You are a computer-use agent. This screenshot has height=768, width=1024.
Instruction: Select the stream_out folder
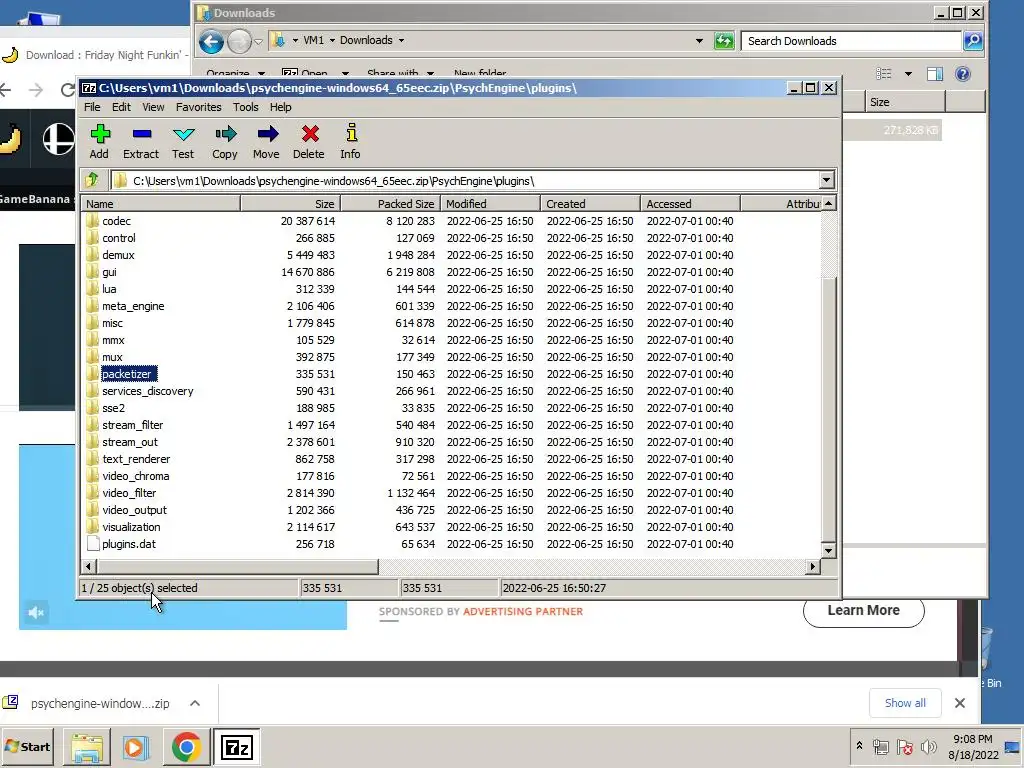click(x=130, y=442)
